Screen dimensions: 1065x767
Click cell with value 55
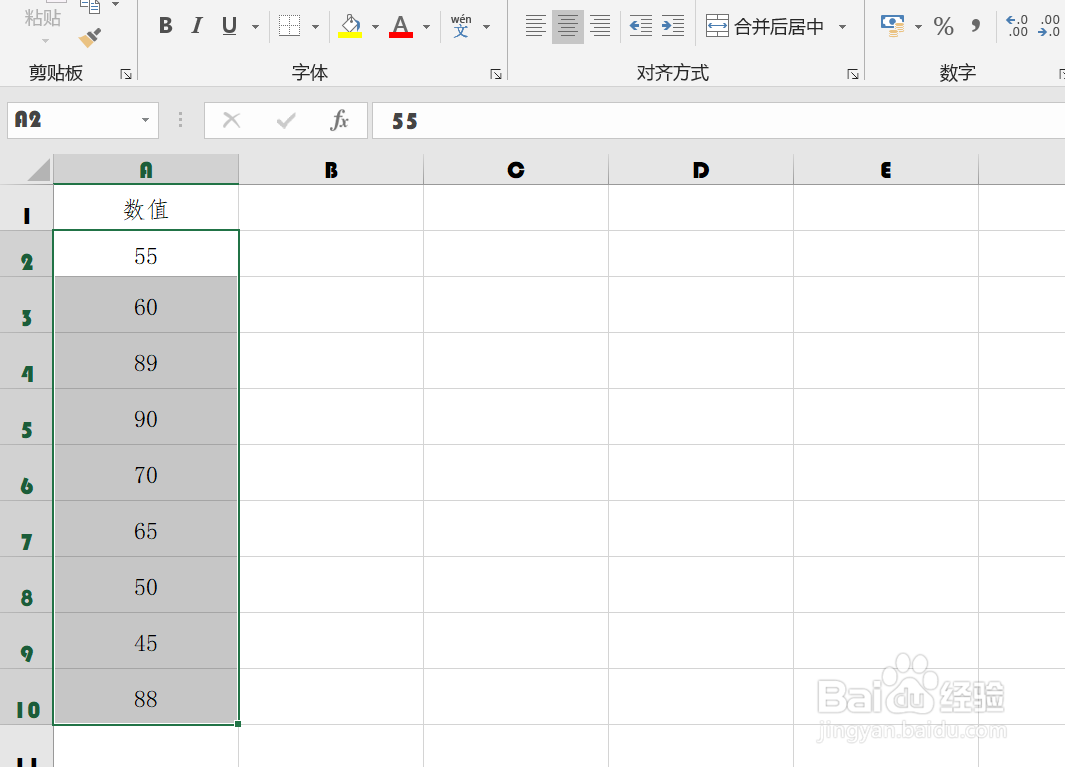(x=146, y=253)
